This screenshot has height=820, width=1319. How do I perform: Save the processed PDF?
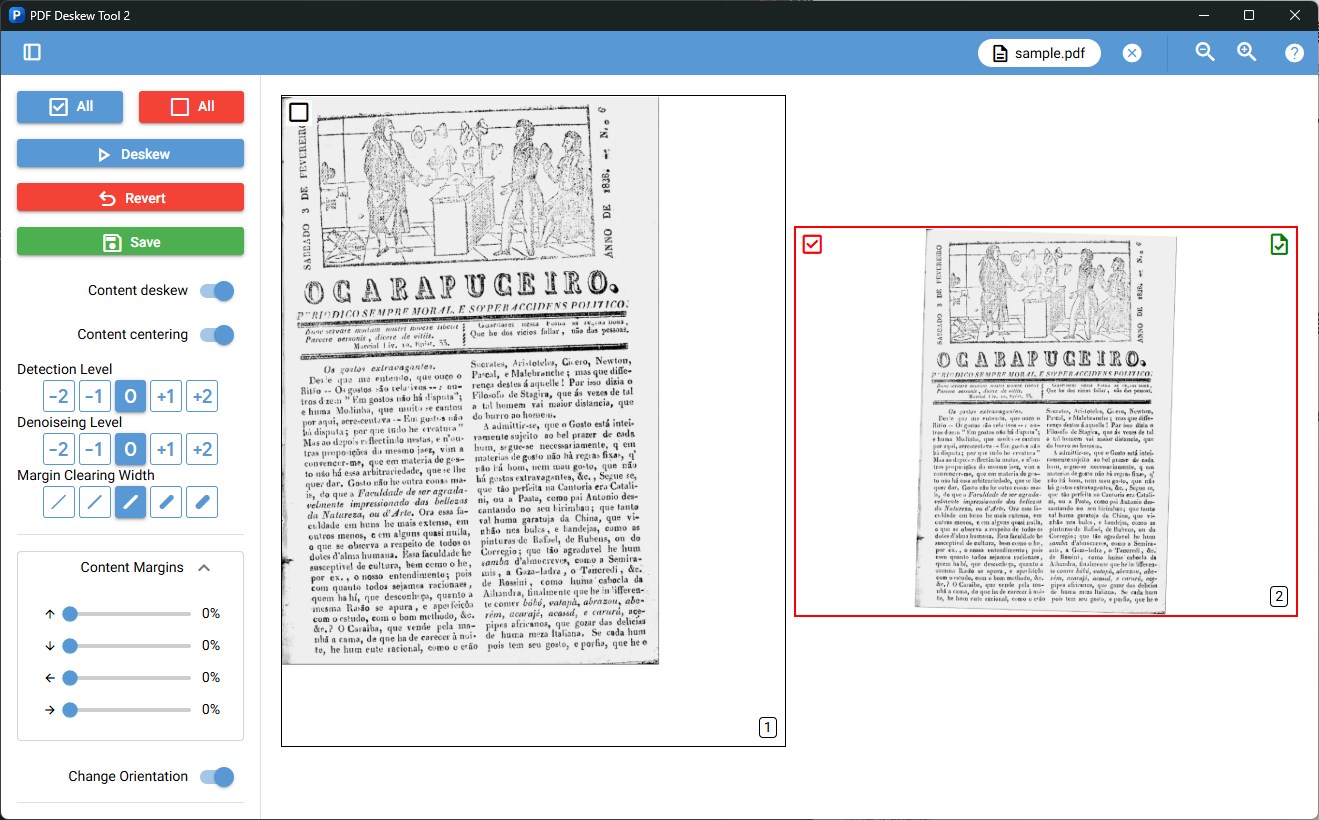[x=130, y=241]
